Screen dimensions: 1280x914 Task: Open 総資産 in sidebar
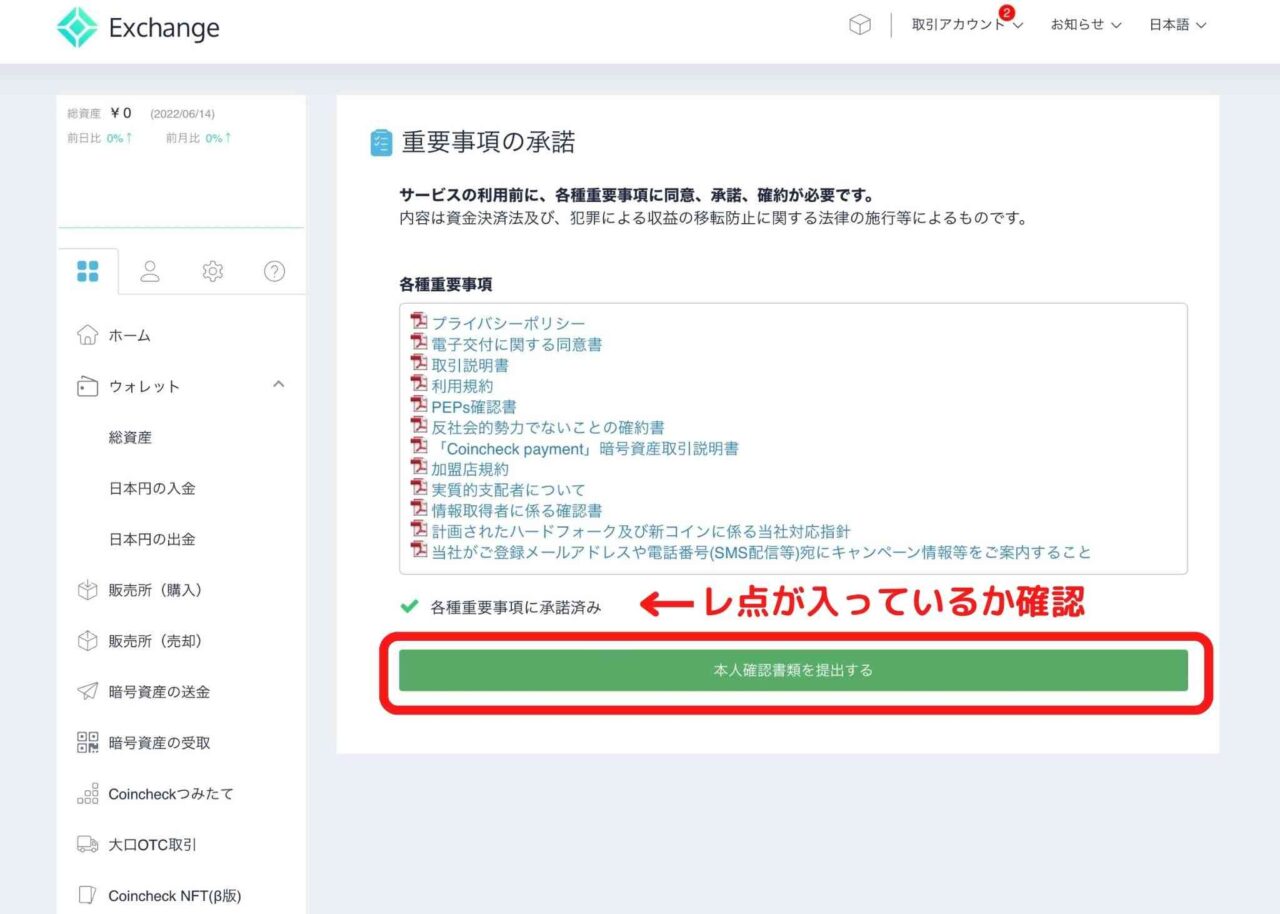pos(130,437)
